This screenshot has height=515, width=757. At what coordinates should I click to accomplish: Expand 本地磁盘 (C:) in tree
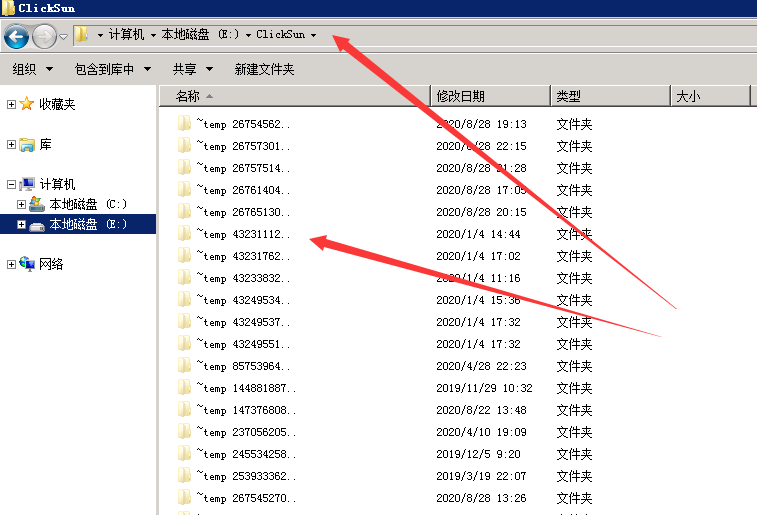click(21, 204)
